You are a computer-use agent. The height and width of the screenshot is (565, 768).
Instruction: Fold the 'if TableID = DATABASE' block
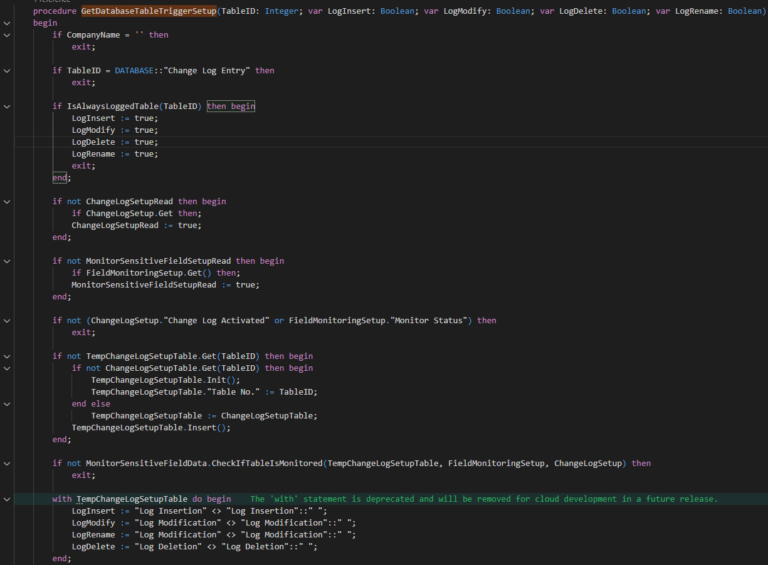click(x=8, y=70)
